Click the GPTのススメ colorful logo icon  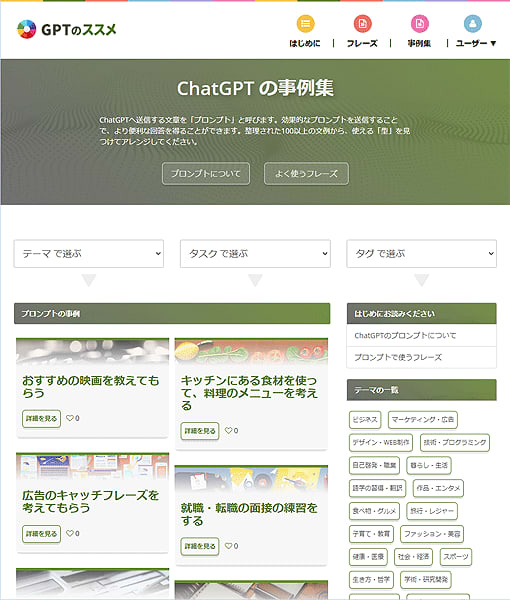click(26, 29)
